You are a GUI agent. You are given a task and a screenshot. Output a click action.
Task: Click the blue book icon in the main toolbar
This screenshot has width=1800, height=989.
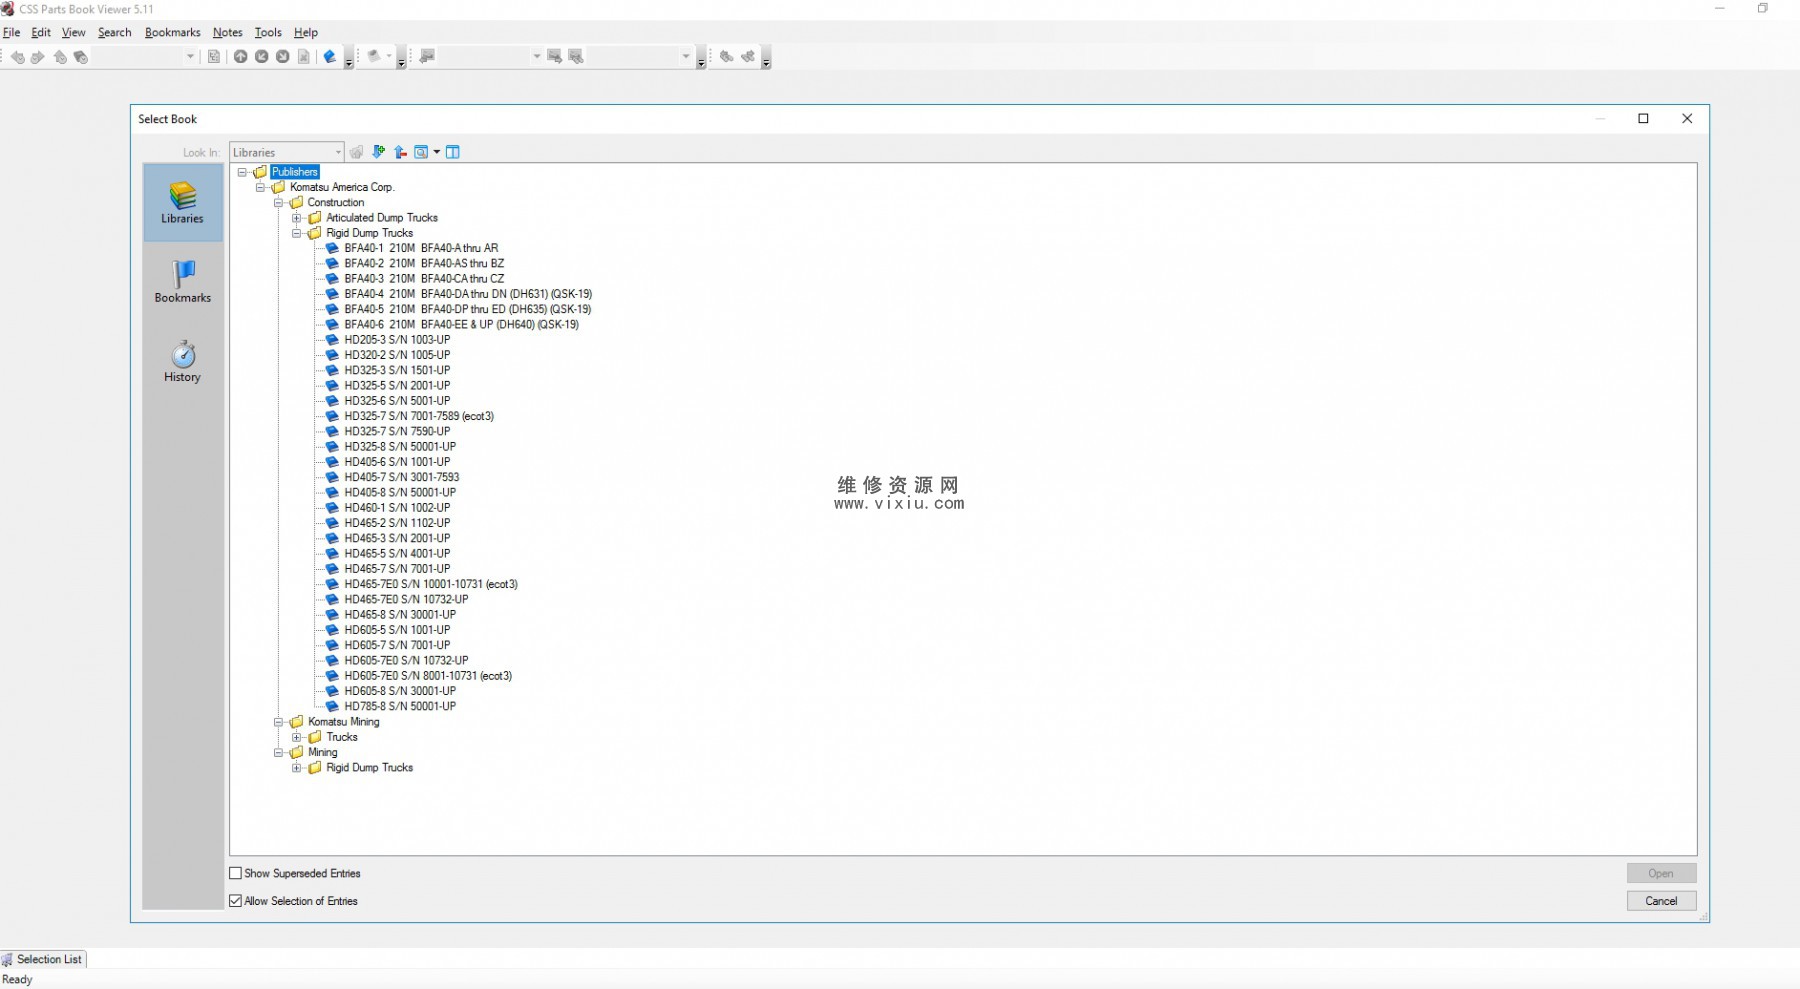330,57
